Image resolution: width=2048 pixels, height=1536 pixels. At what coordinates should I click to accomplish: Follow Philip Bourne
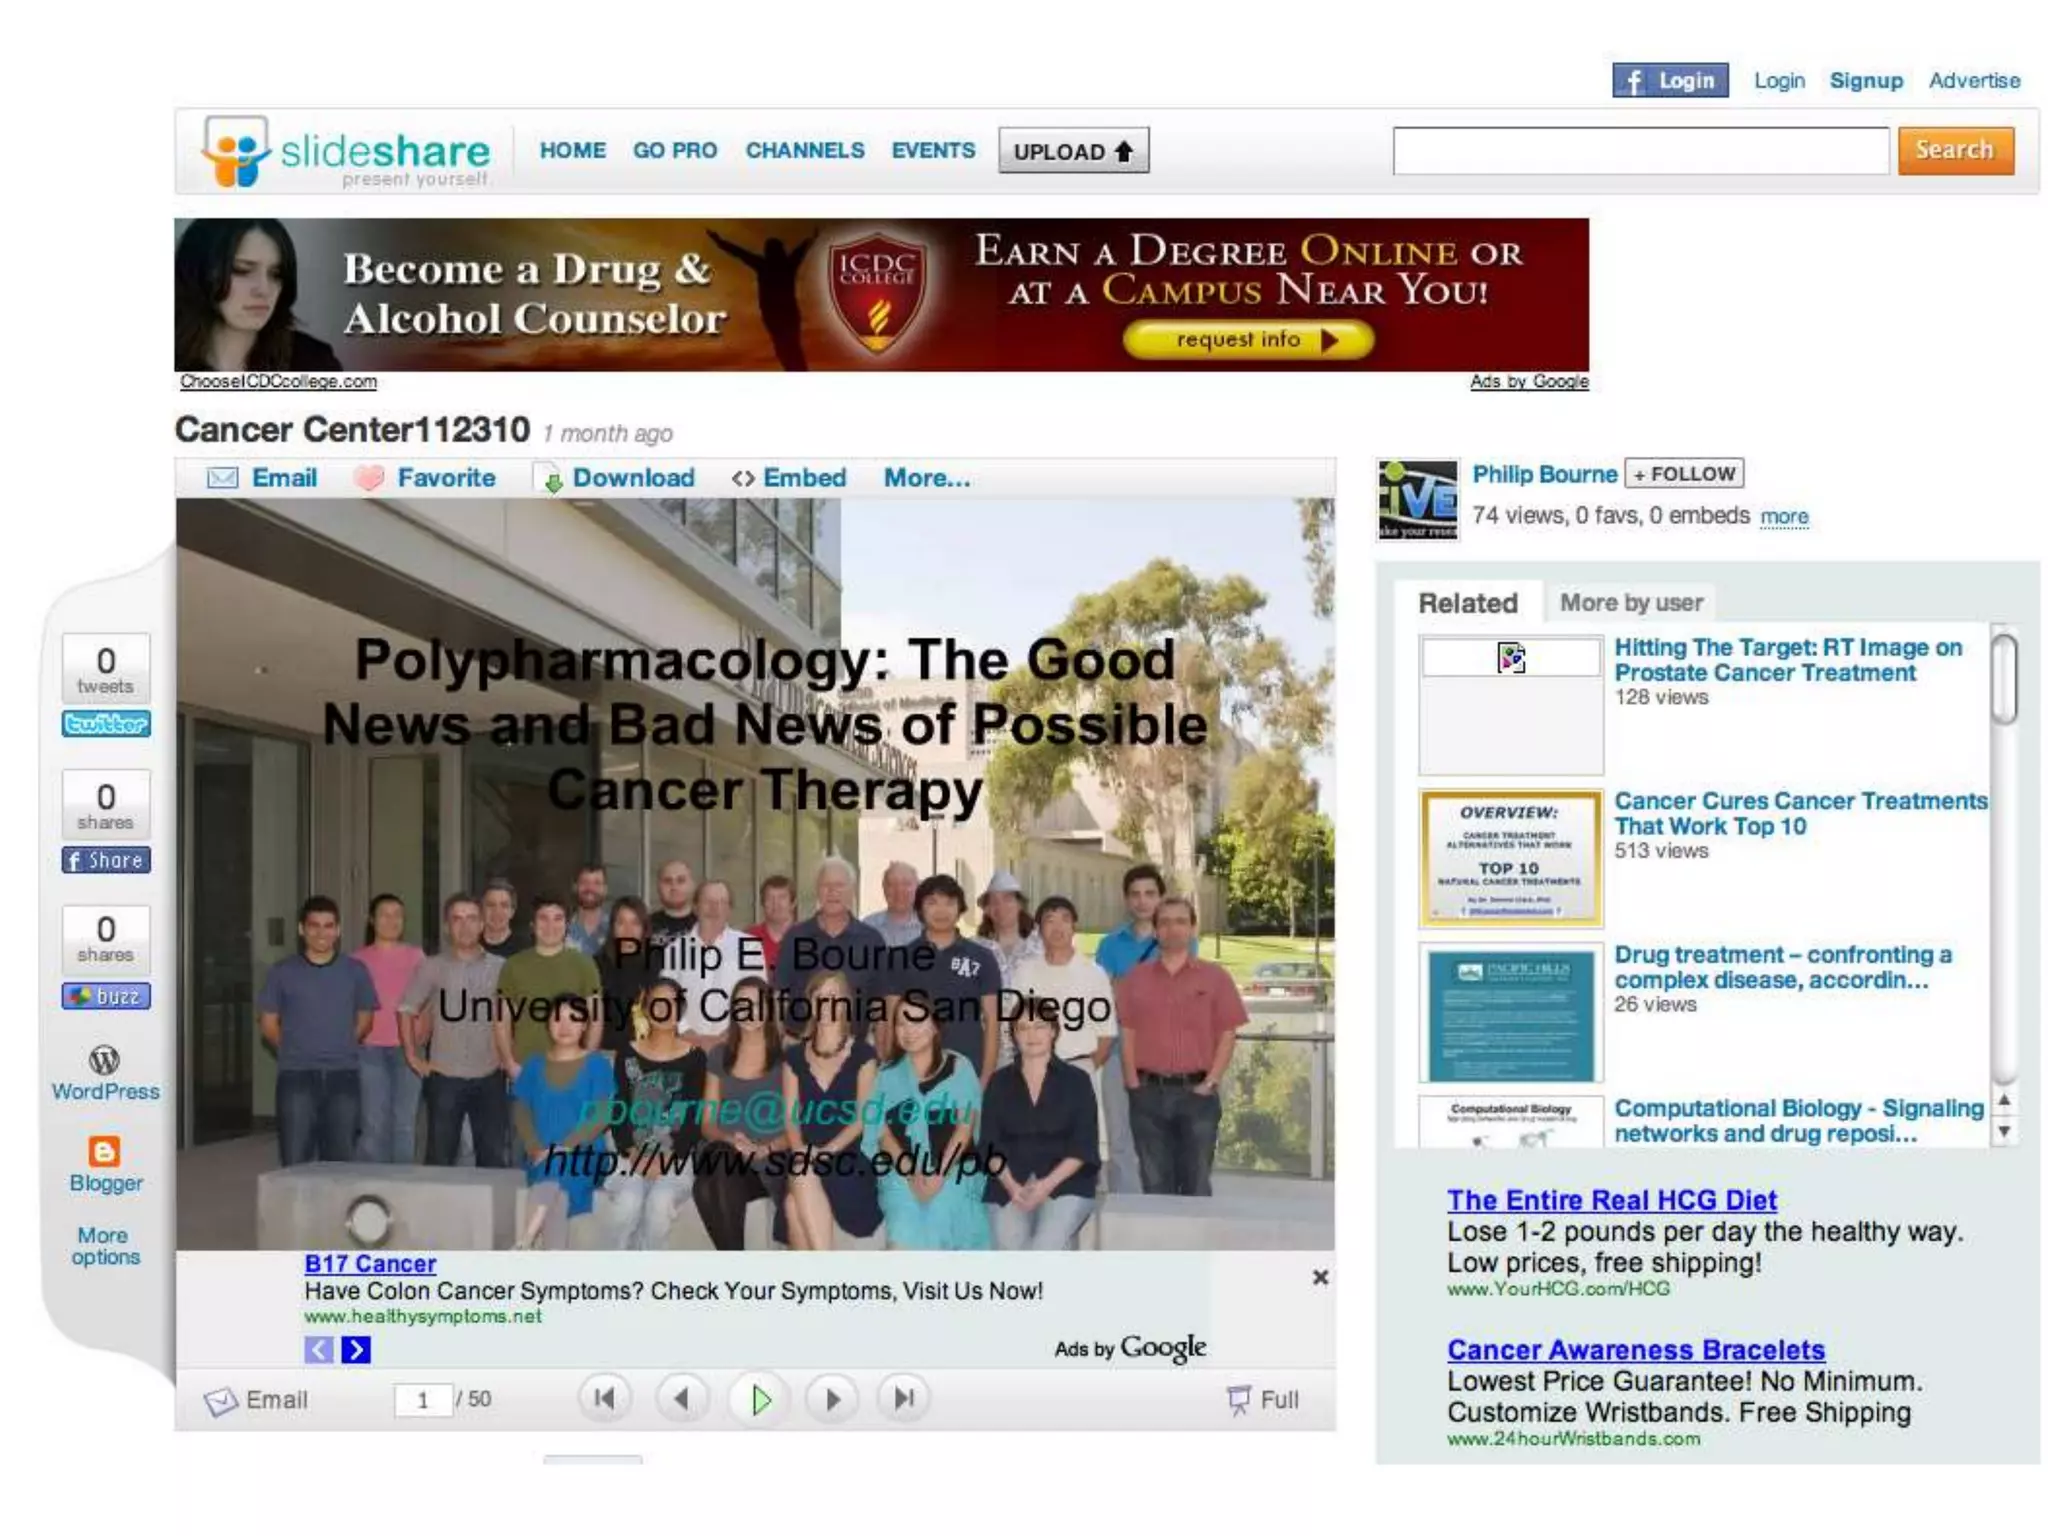tap(1684, 474)
